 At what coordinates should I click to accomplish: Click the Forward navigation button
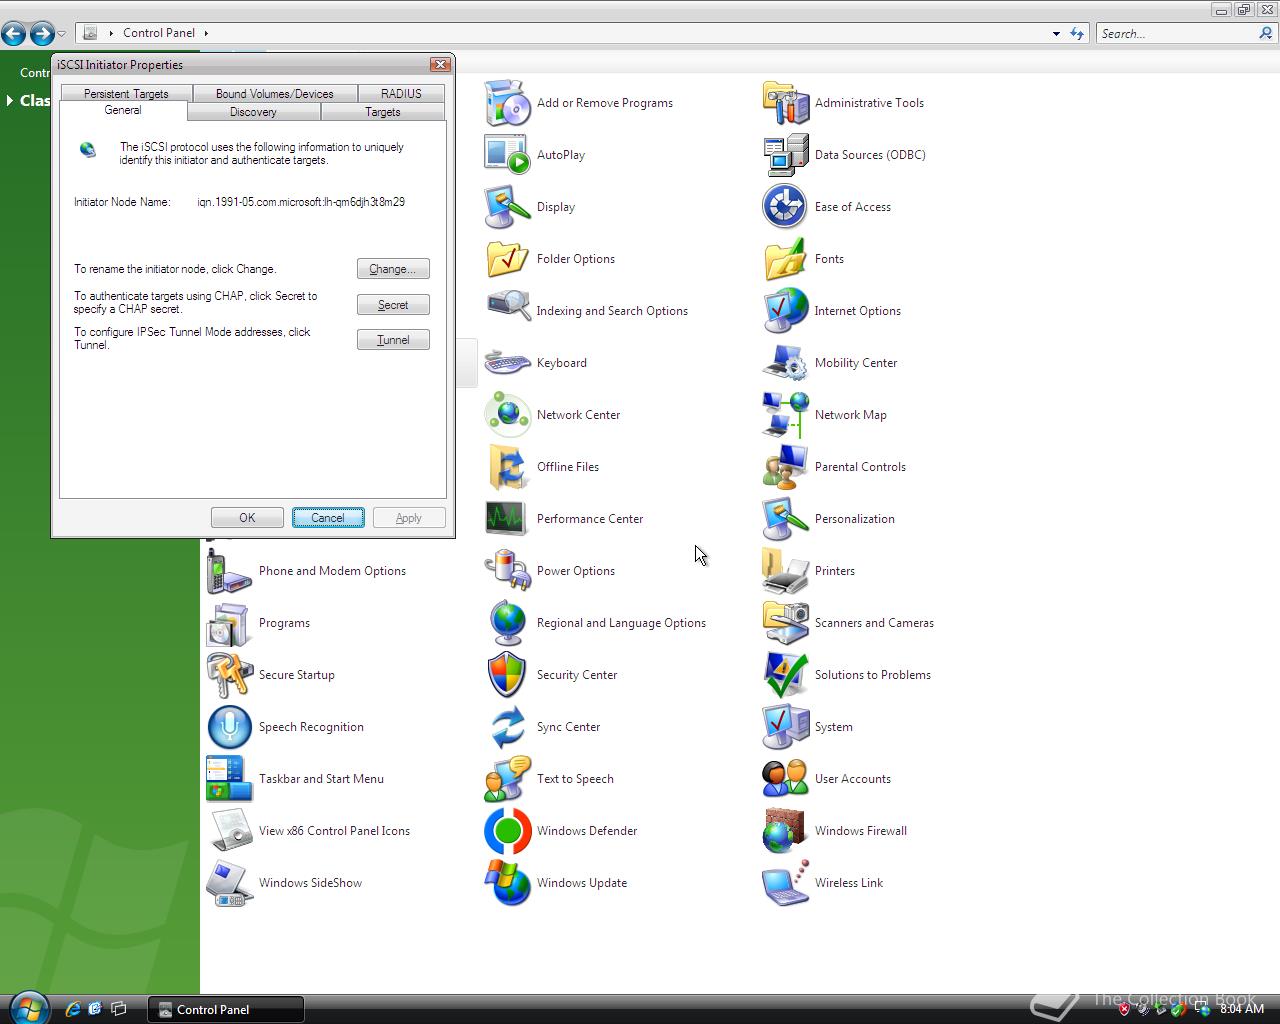click(42, 34)
